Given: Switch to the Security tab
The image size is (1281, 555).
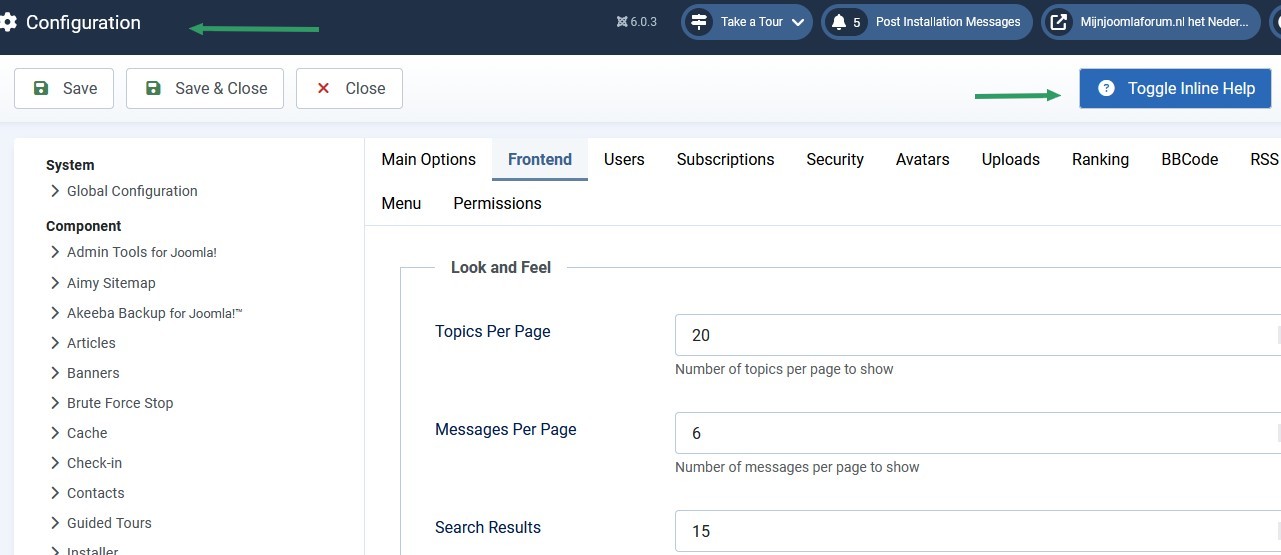Looking at the screenshot, I should pos(835,159).
